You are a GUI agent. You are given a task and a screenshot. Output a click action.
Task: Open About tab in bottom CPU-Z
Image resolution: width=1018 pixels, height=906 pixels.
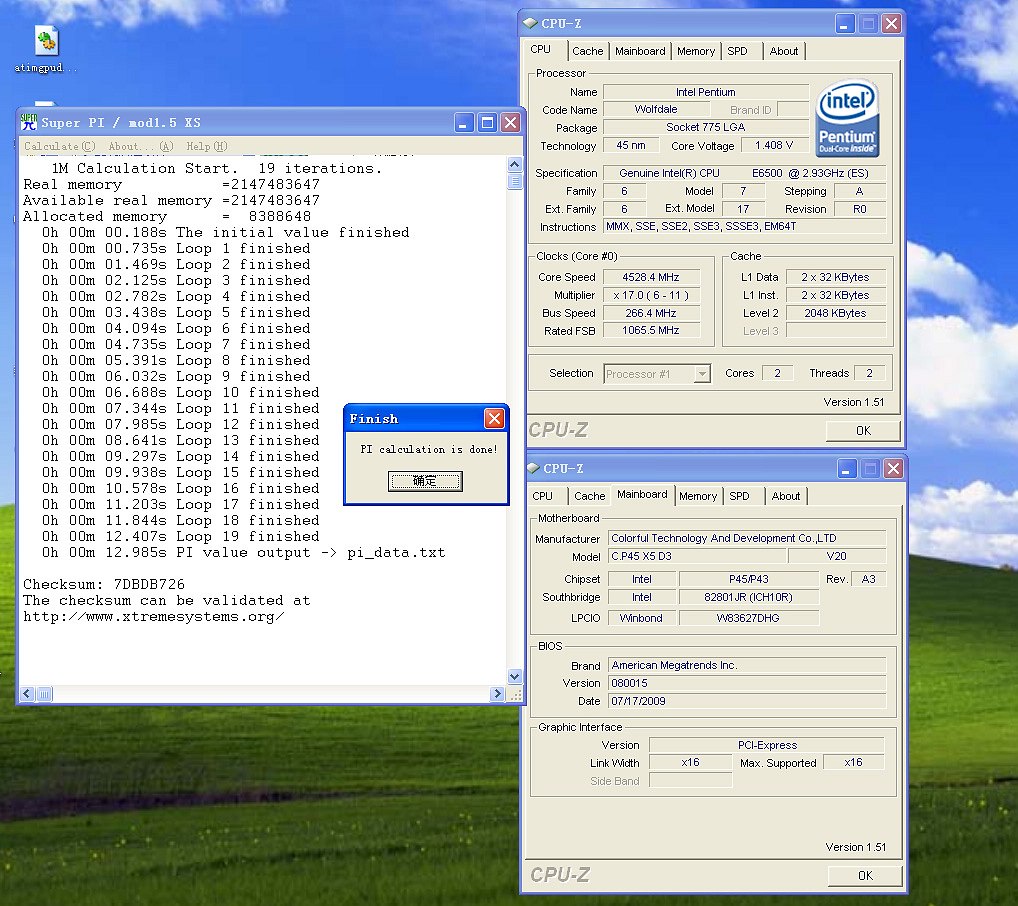point(786,496)
